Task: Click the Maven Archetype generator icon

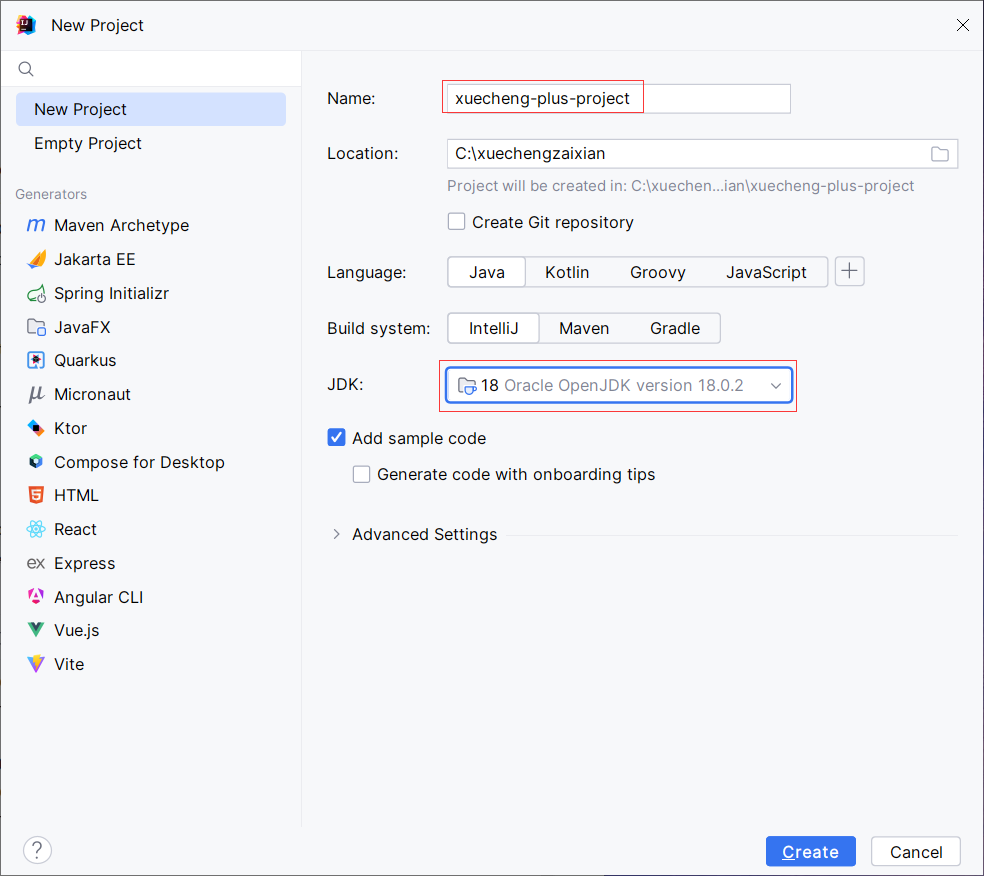Action: pos(36,225)
